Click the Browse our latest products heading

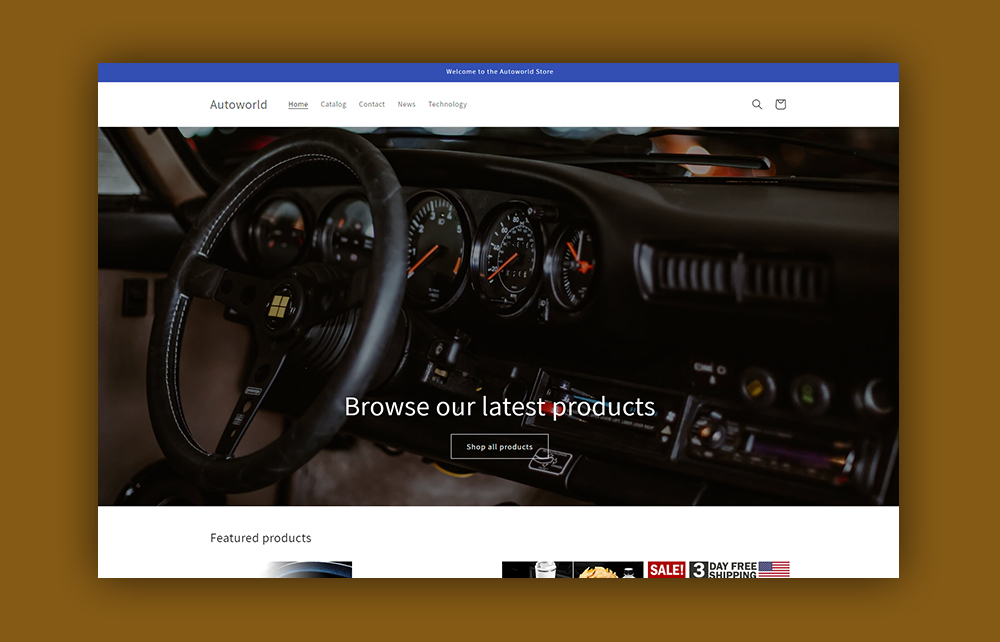click(499, 406)
